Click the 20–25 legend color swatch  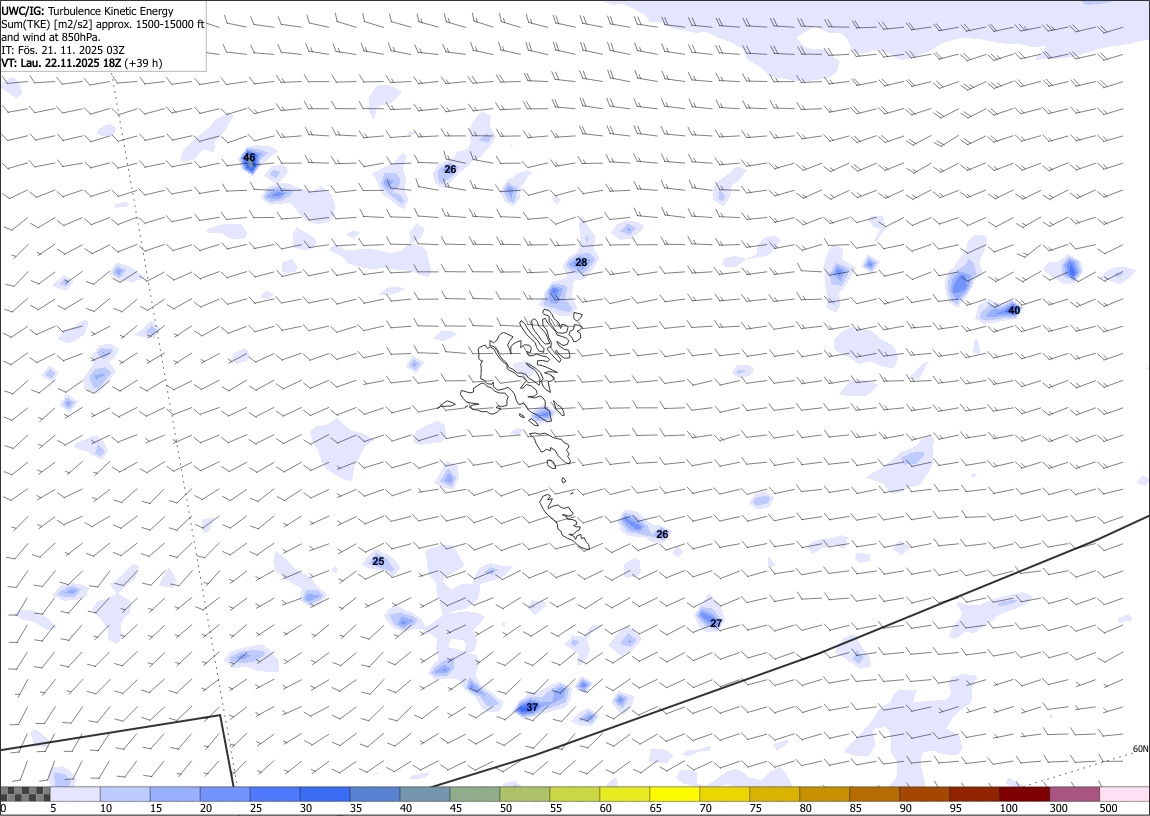coord(224,794)
